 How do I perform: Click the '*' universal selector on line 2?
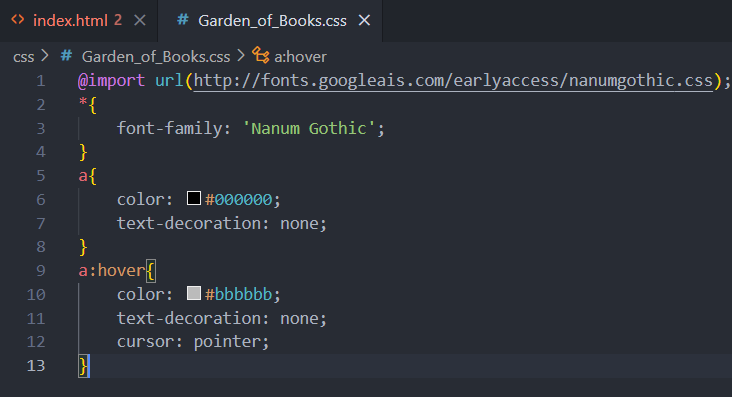(x=83, y=103)
